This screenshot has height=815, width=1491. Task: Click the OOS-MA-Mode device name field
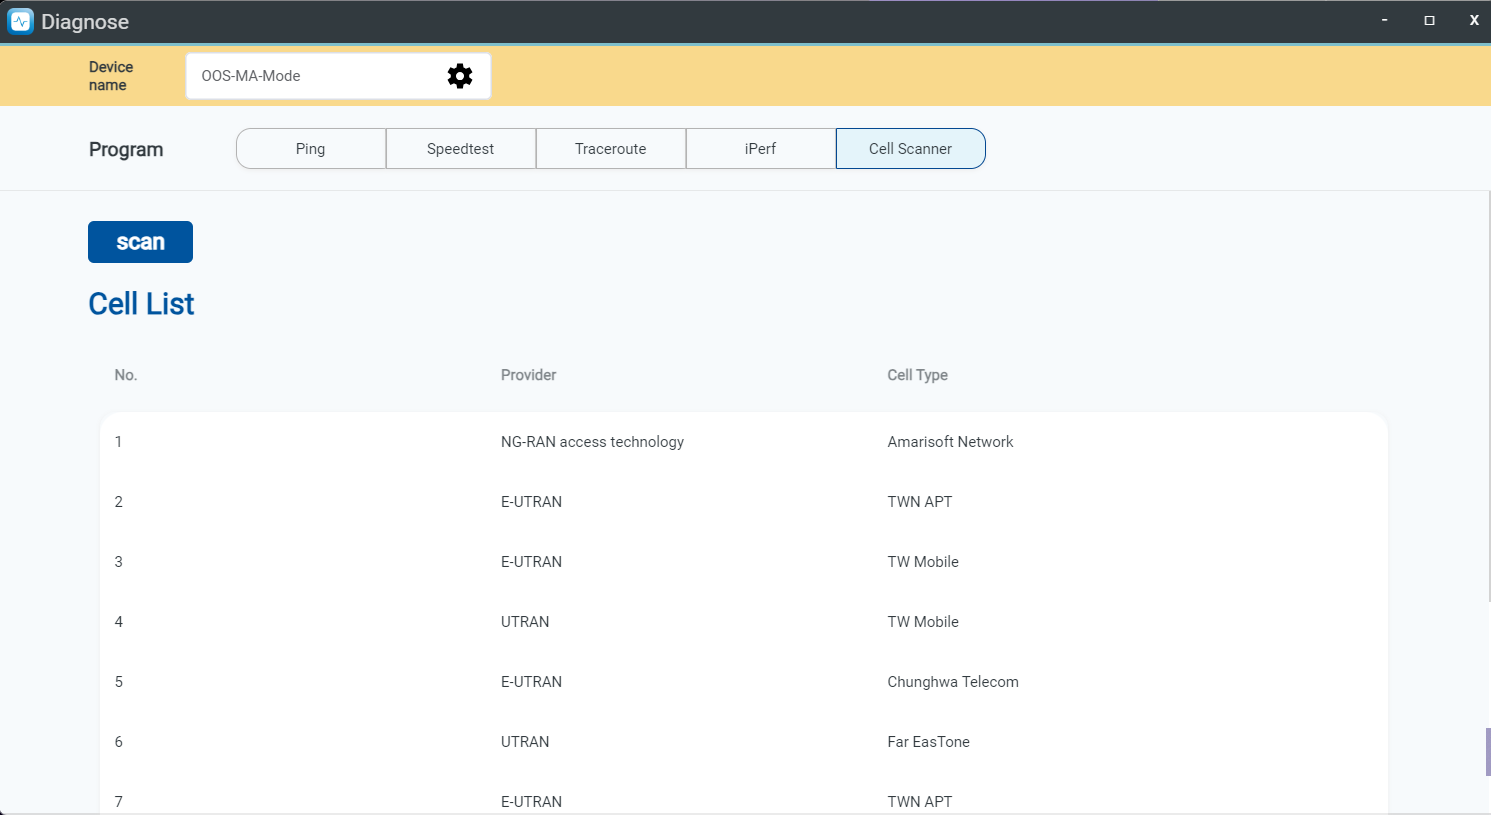coord(338,76)
